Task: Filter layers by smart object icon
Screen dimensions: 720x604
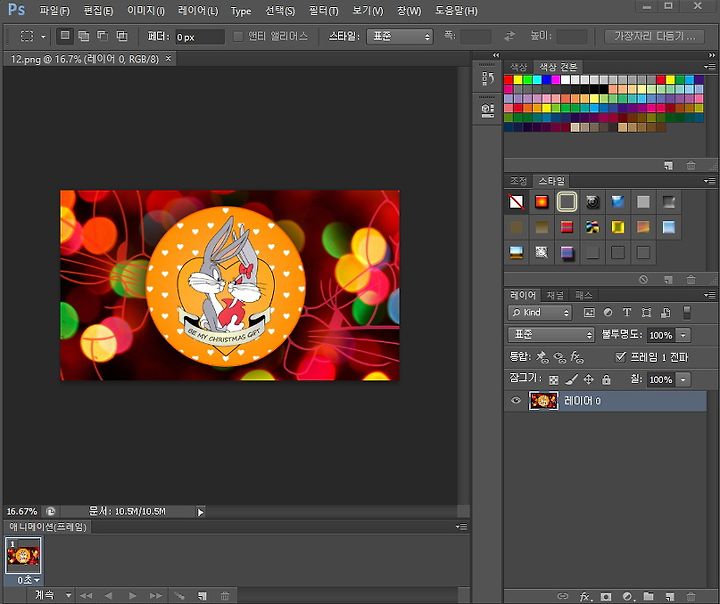Action: point(665,312)
